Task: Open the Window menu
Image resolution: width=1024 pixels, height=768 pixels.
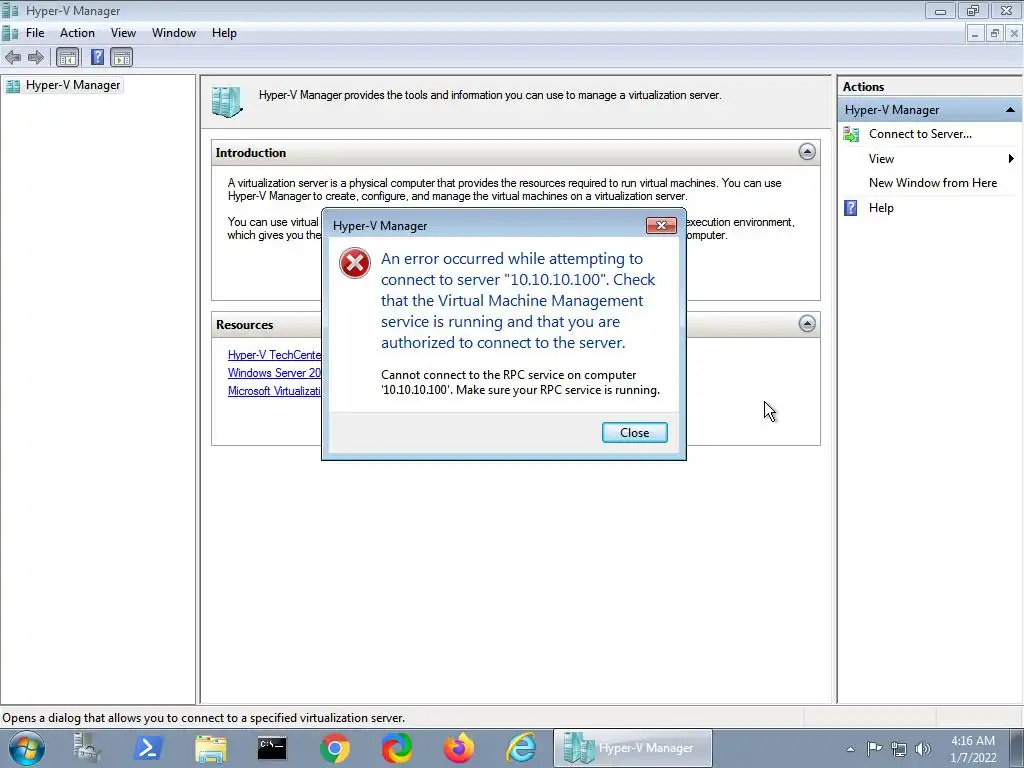Action: (x=174, y=33)
